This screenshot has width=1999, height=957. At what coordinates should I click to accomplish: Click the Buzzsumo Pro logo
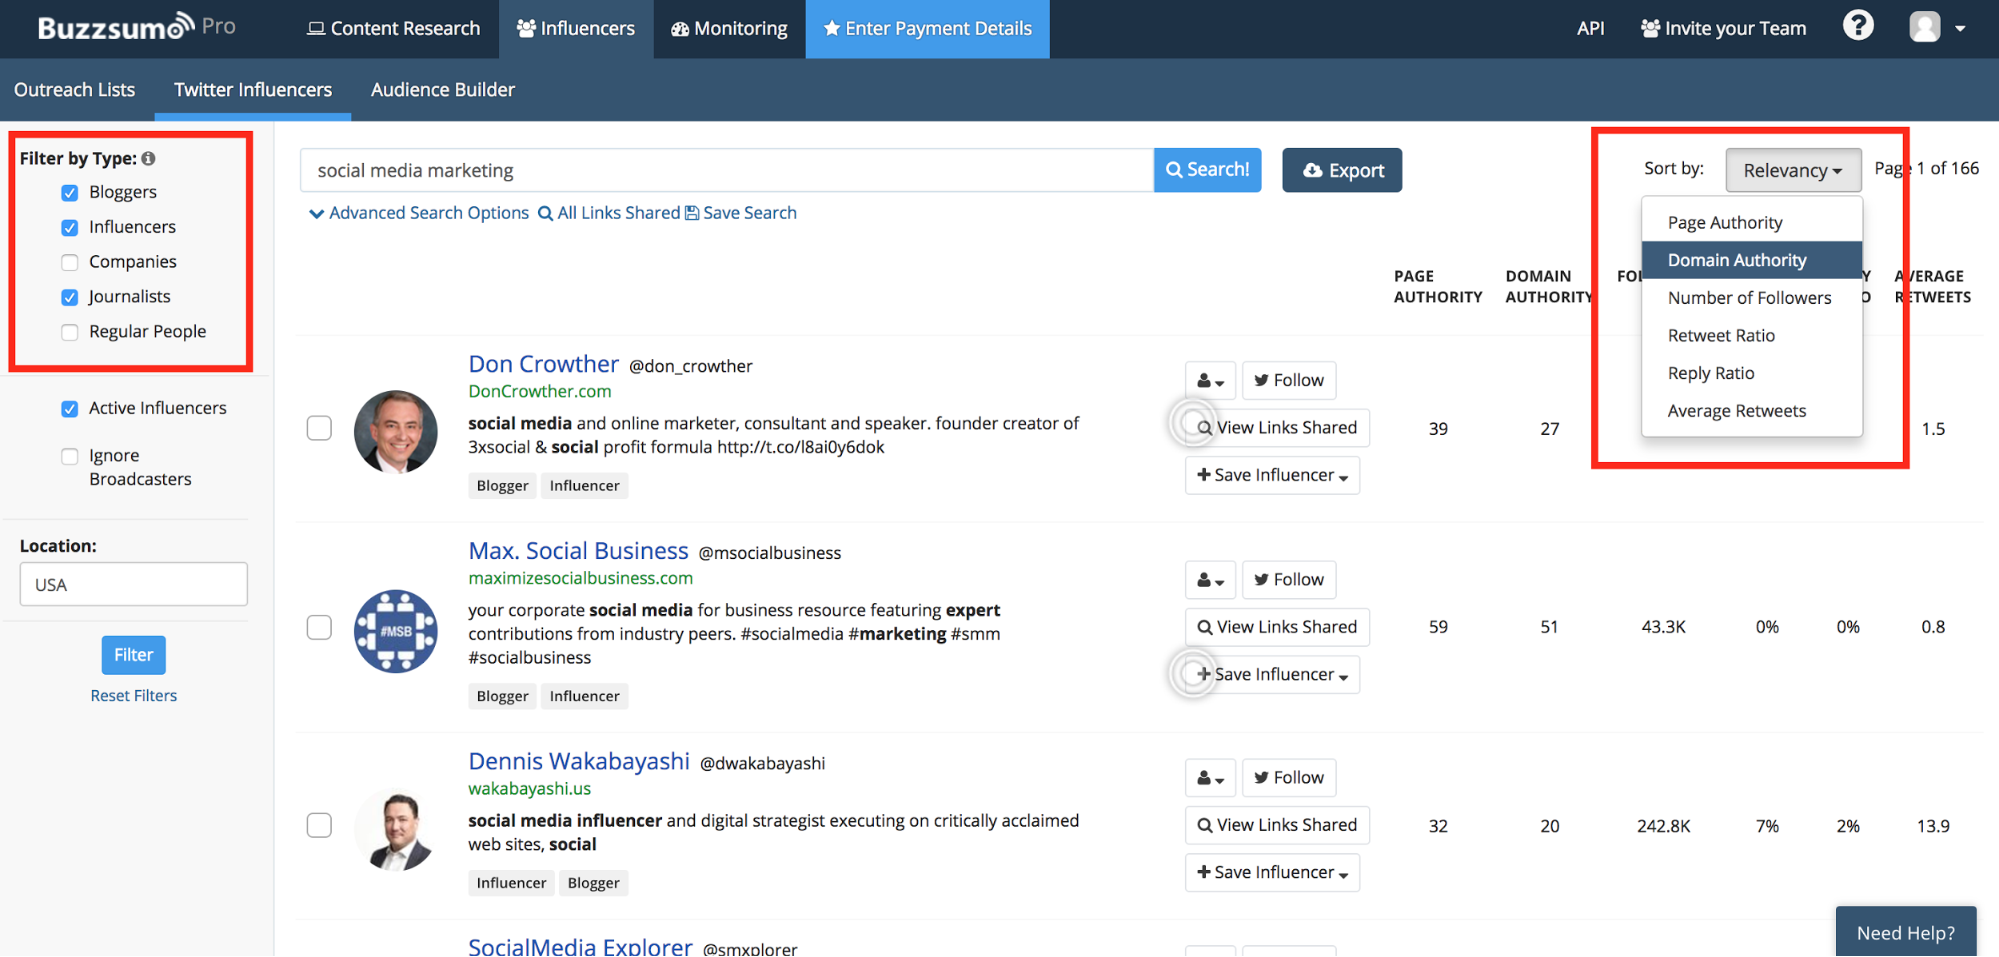[x=137, y=27]
